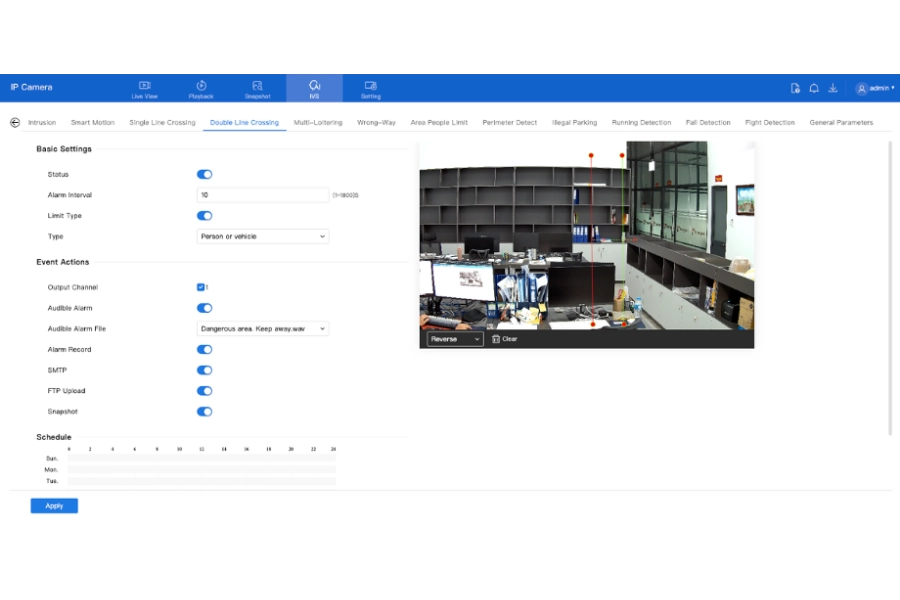Image resolution: width=900 pixels, height=600 pixels.
Task: Click the trash Clear icon under video
Action: click(496, 339)
